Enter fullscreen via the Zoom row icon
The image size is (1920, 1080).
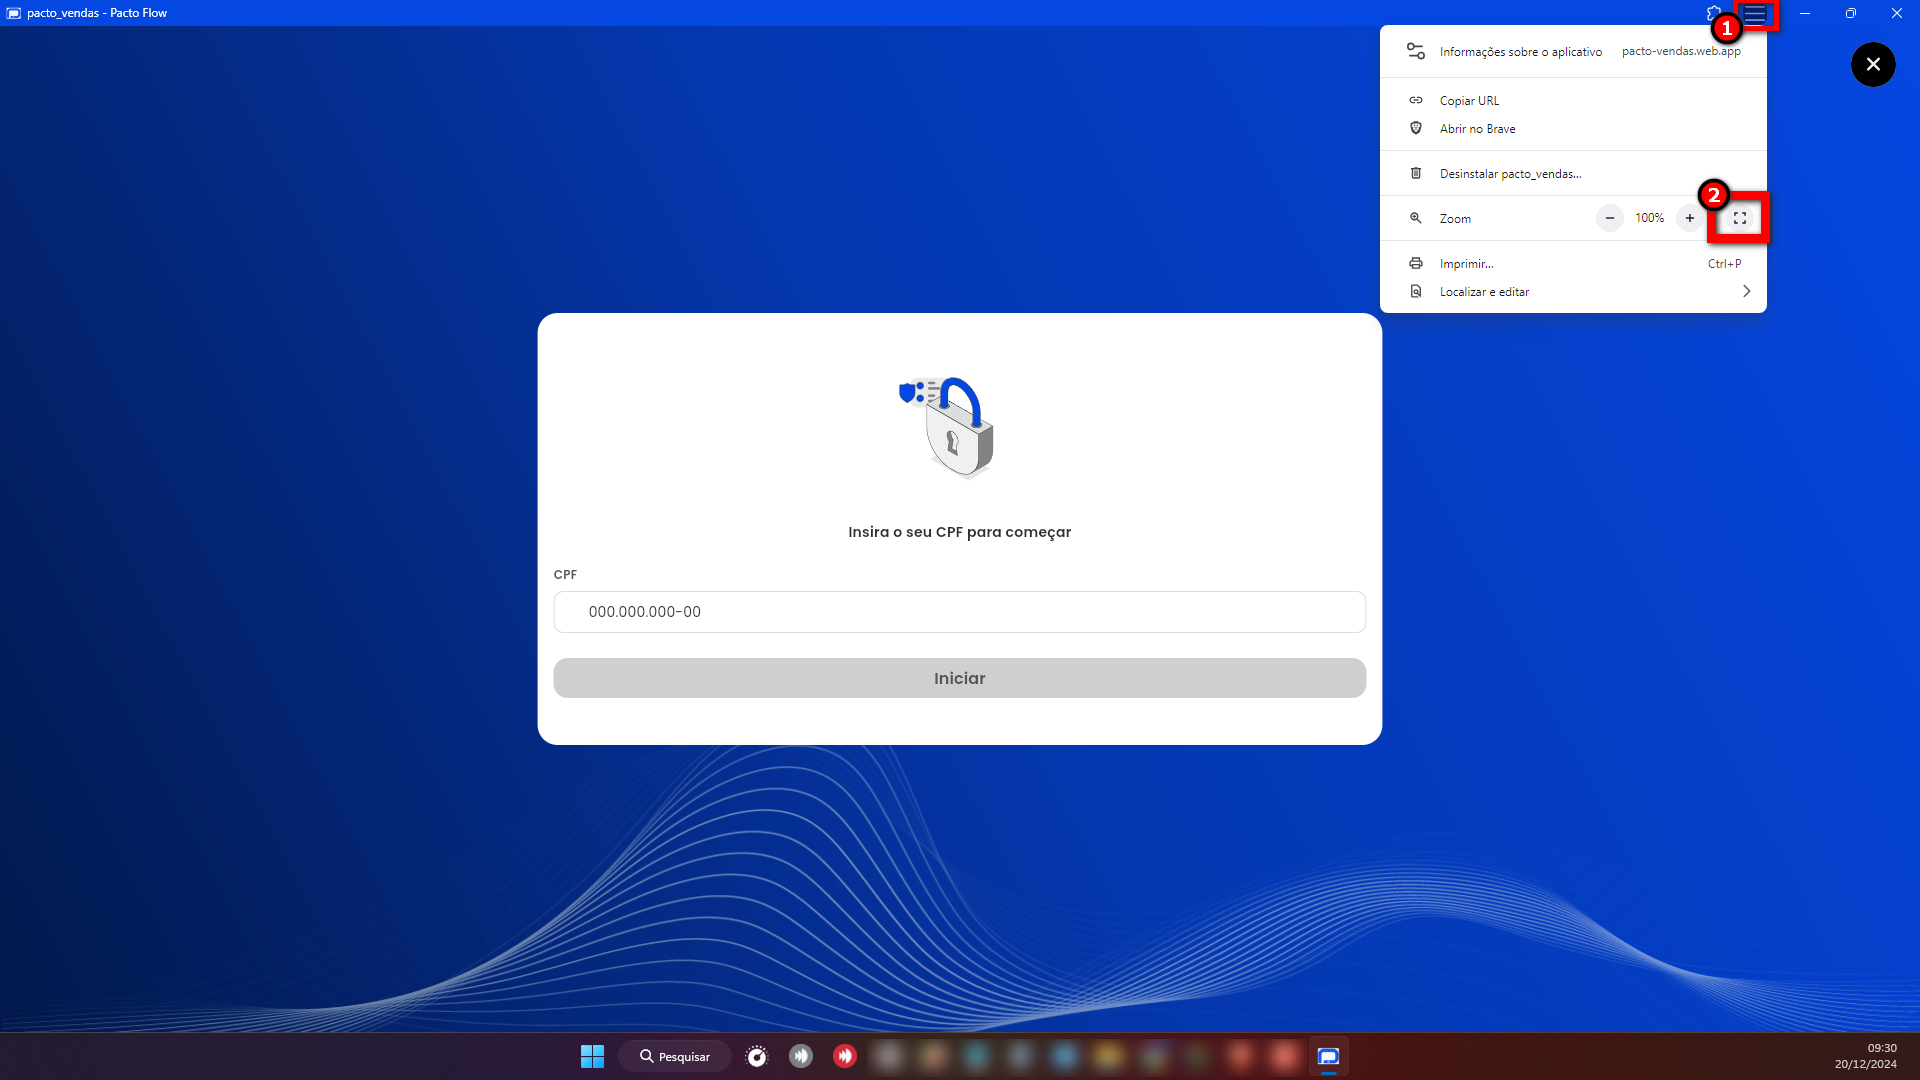1740,218
